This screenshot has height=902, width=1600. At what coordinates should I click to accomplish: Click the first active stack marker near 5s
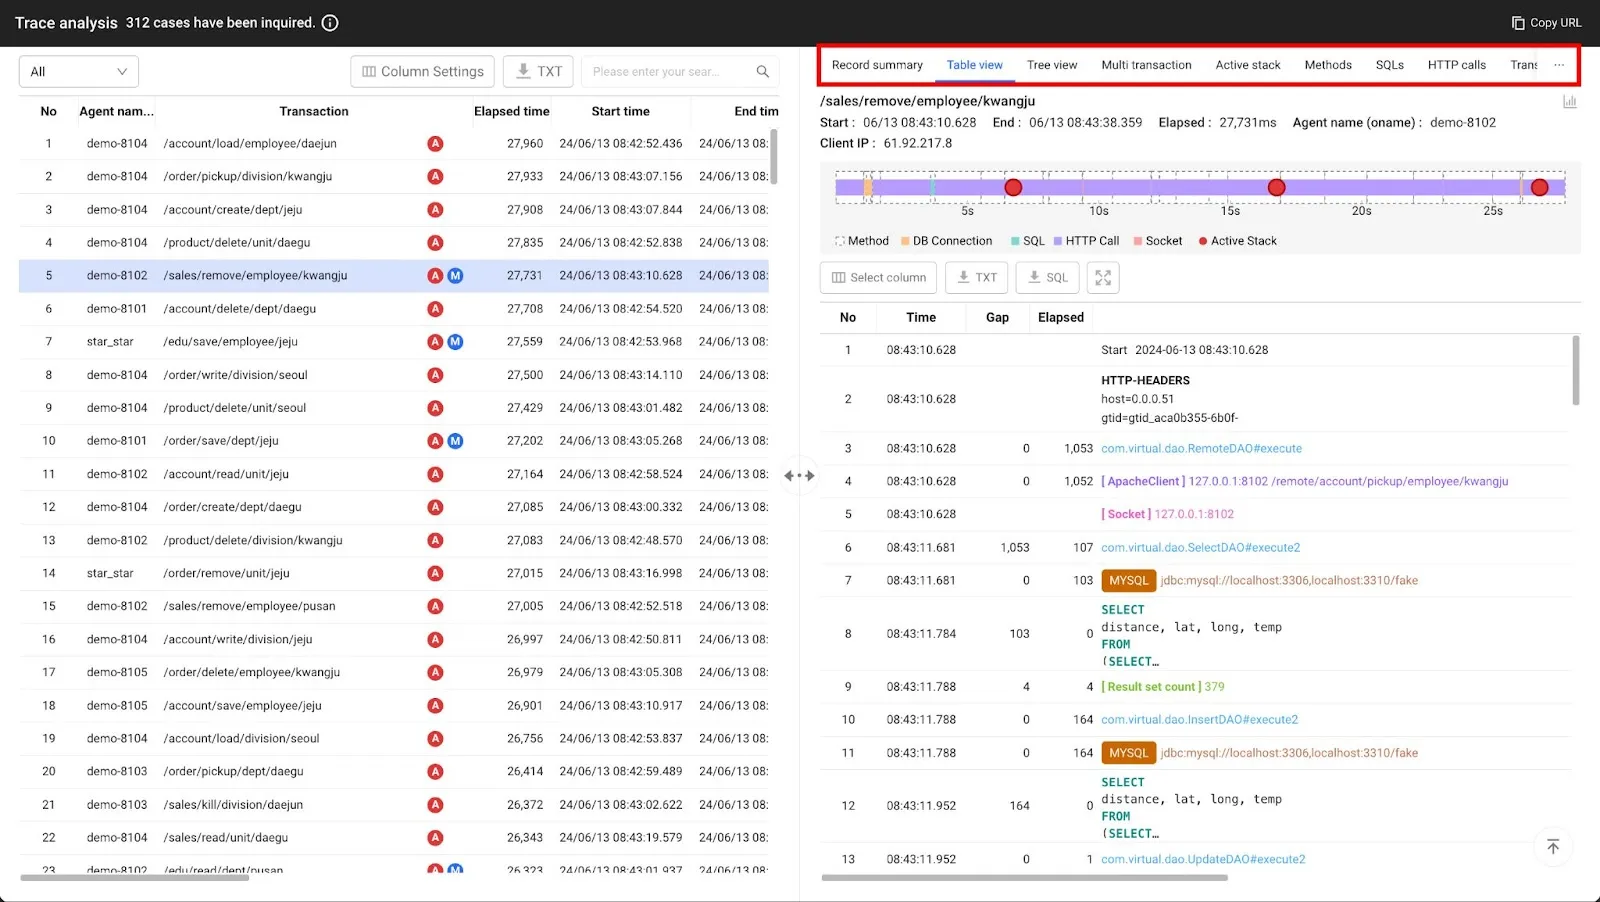click(1013, 187)
